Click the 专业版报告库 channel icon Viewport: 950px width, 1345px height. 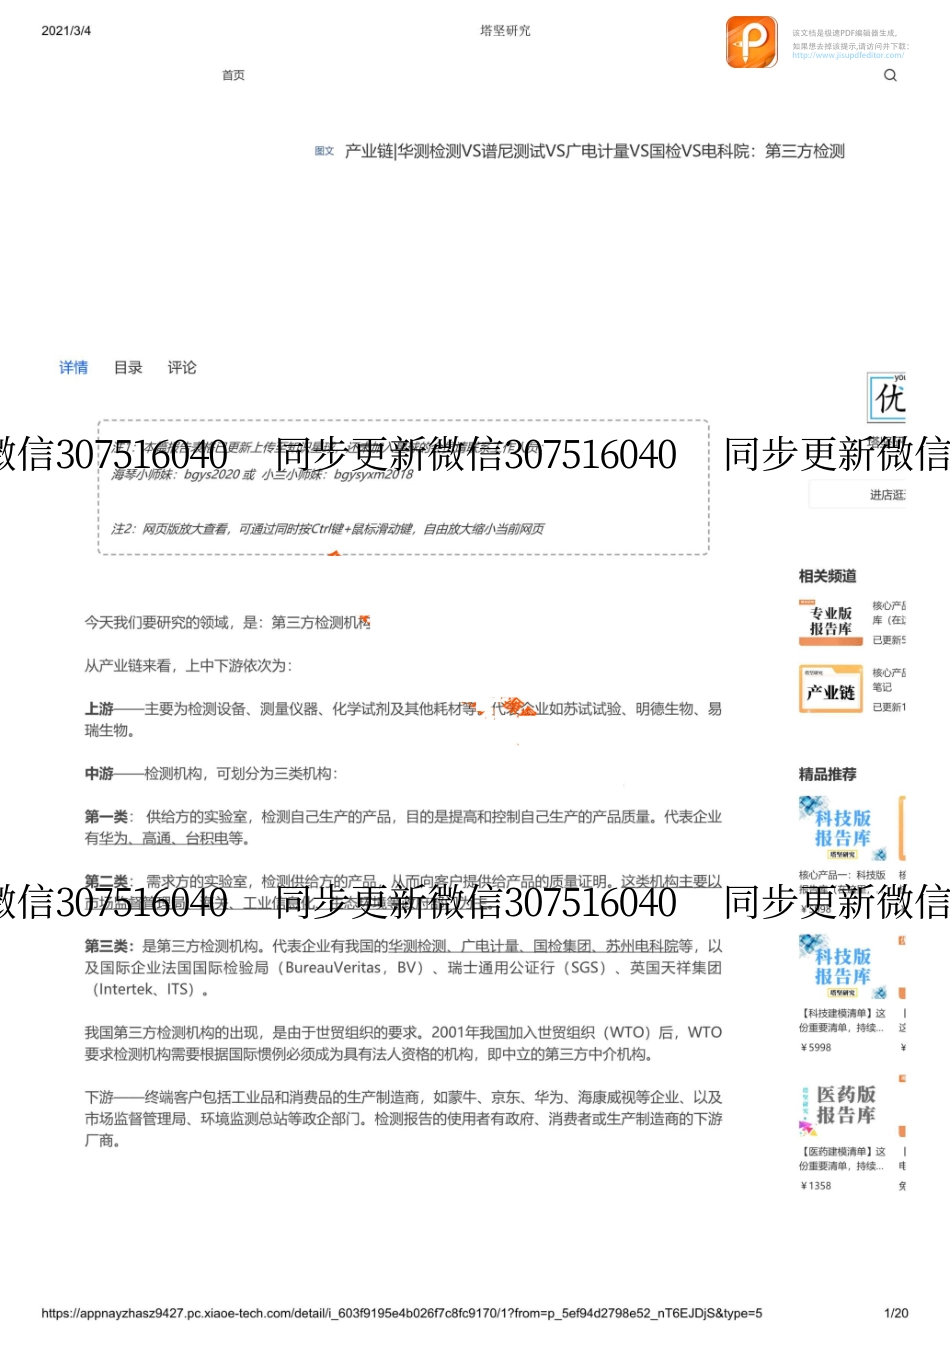point(830,620)
